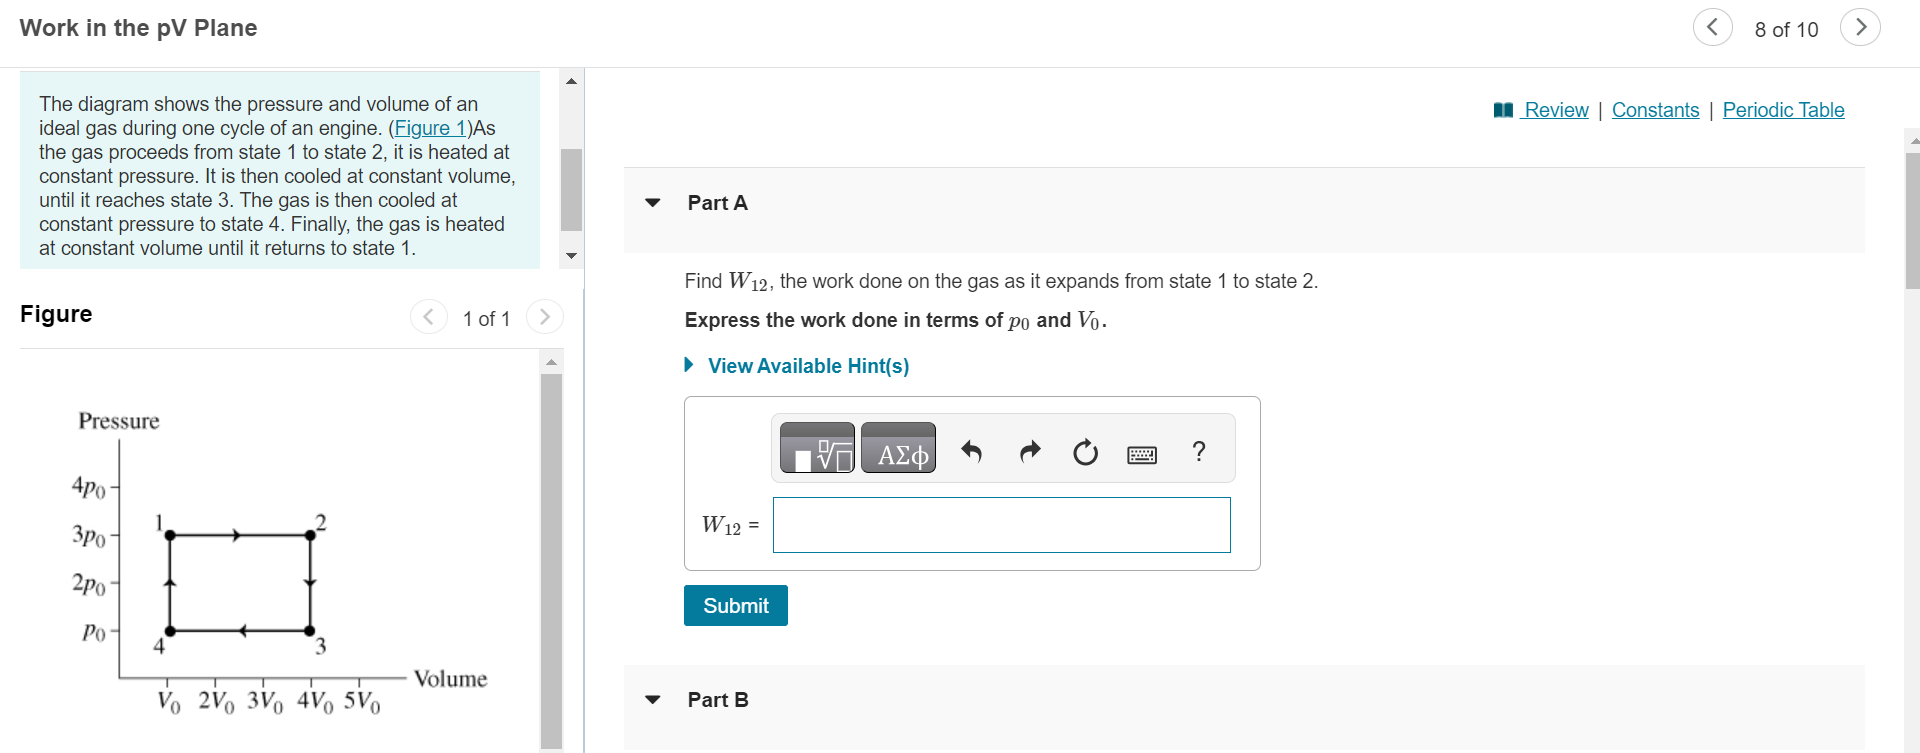Screen dimensions: 1920x753
Task: Collapse the Part A section
Action: (x=653, y=203)
